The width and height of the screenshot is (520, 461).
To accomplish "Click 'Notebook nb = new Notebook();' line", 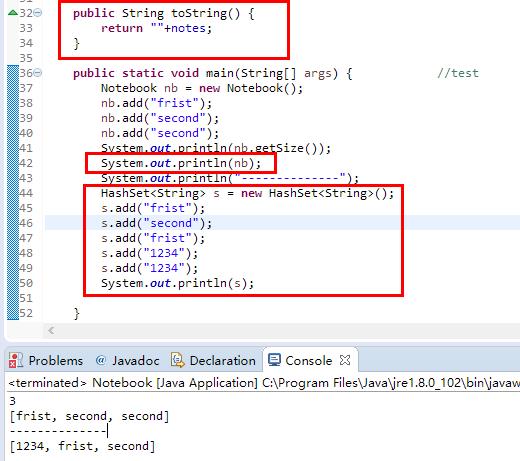I will 202,88.
